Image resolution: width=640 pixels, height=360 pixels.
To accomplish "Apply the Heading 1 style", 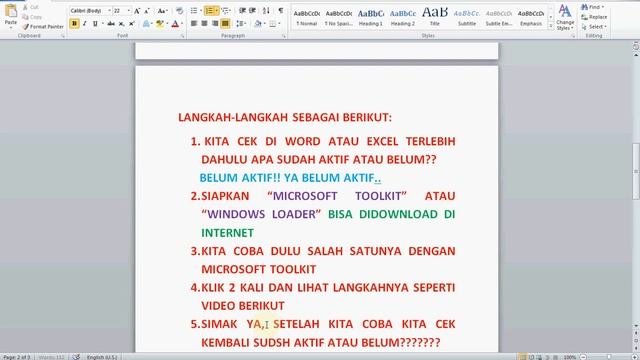I will point(371,18).
